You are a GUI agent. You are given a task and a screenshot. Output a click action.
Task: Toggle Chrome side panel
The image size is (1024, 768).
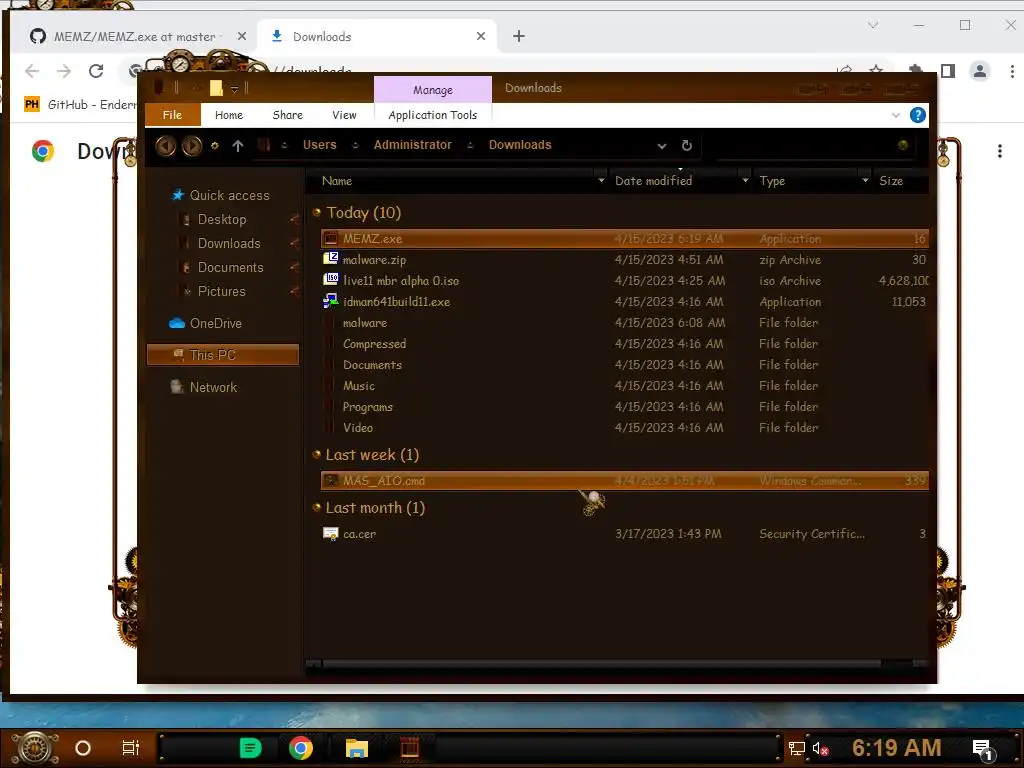tap(948, 71)
